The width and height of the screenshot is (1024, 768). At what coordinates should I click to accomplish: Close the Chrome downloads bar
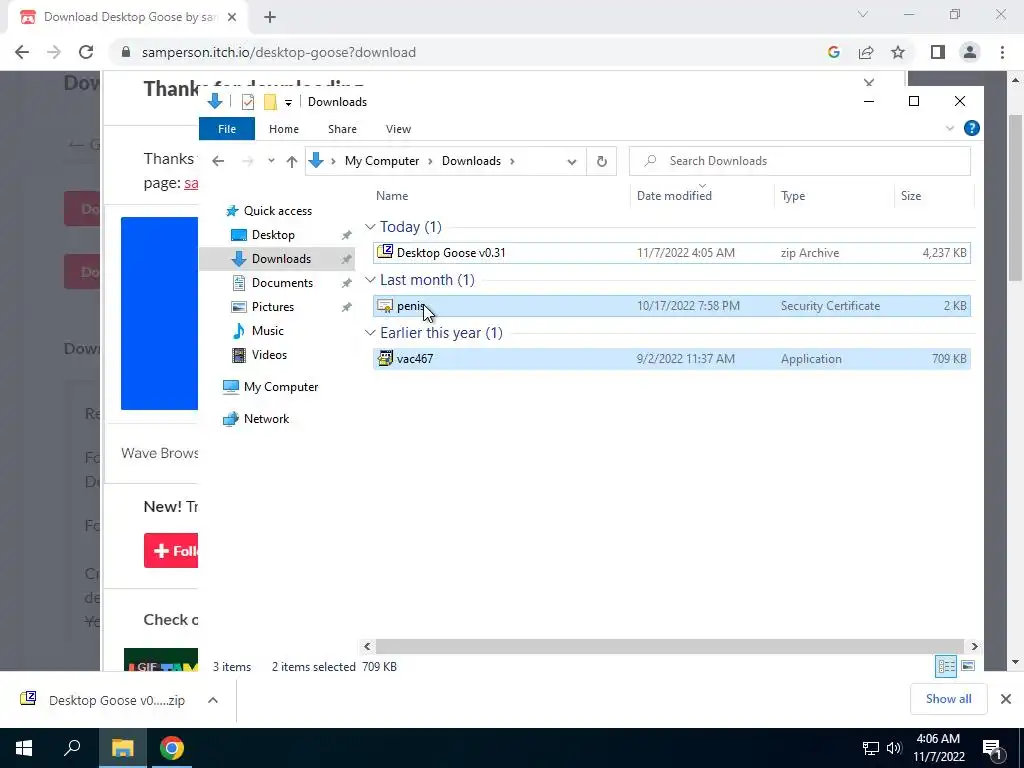[1006, 699]
